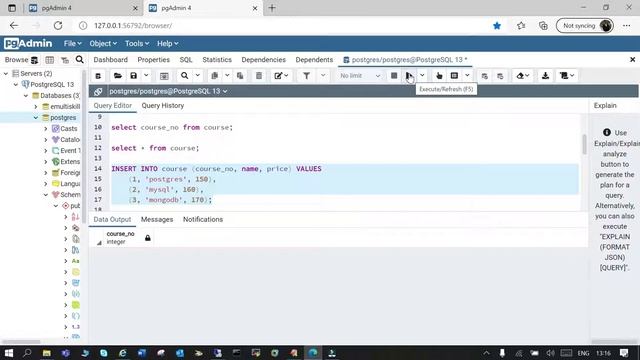Click the connection status icon
640x360 pixels.
point(98,91)
